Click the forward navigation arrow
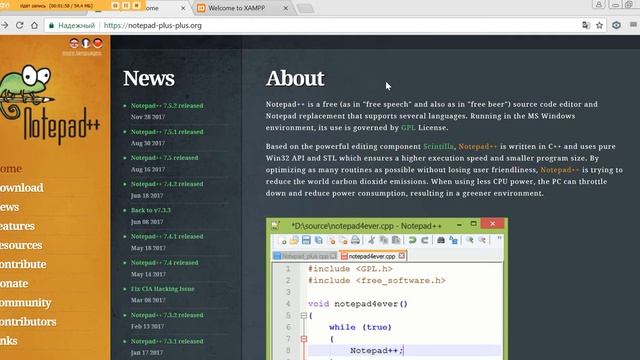This screenshot has height=360, width=640. click(x=4, y=25)
